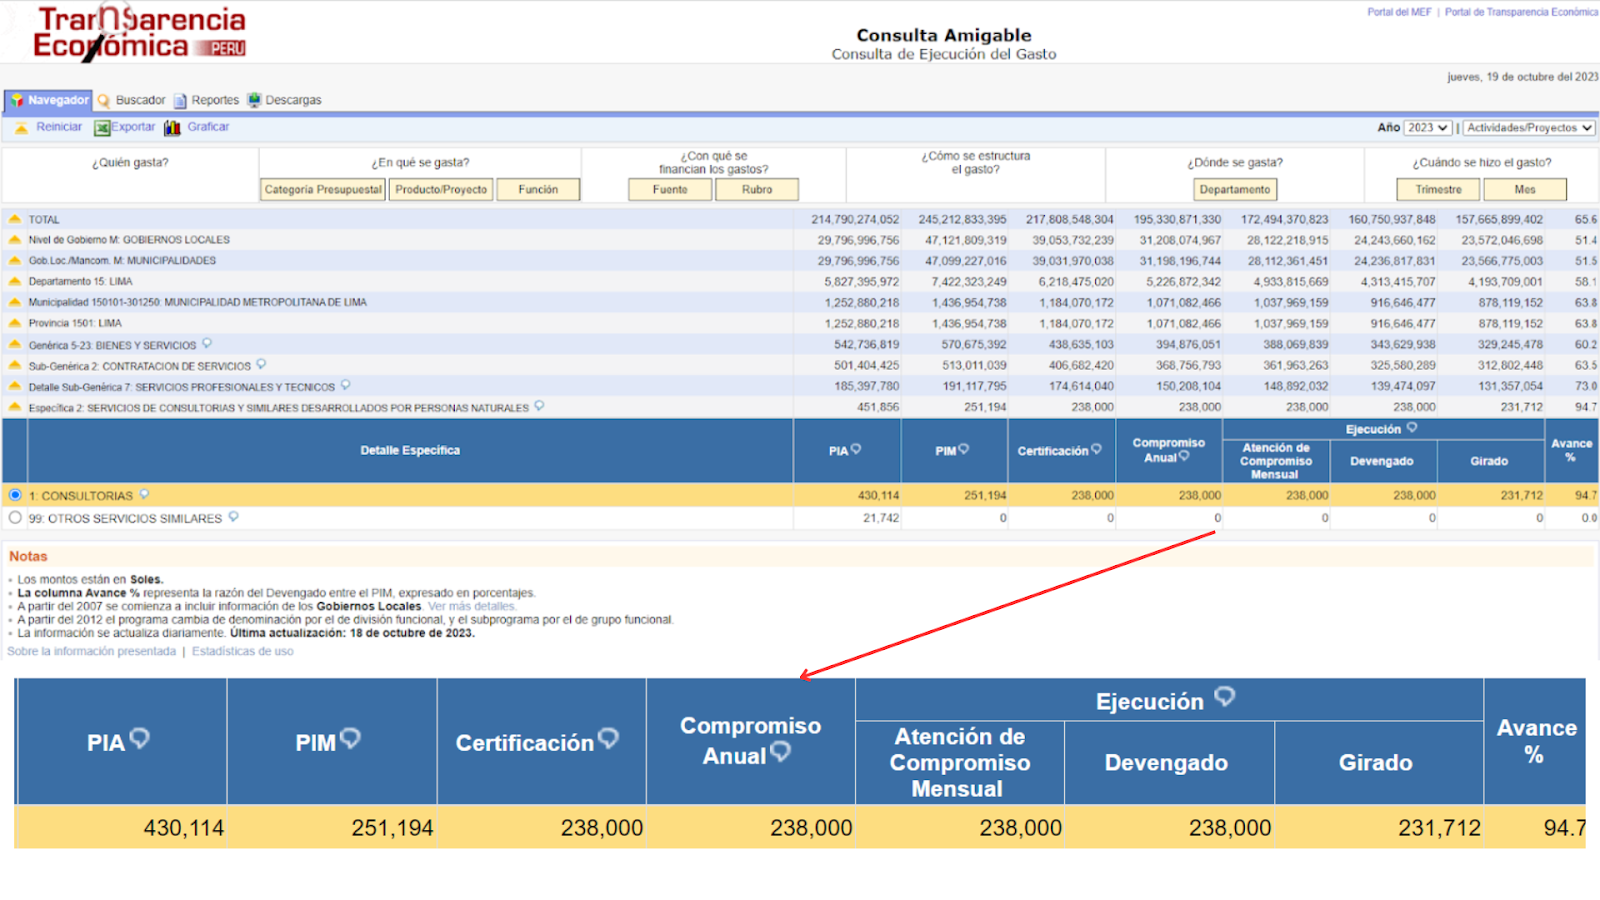Click the Compromiso Anual info bubble
This screenshot has height=900, width=1600.
coord(1184,456)
